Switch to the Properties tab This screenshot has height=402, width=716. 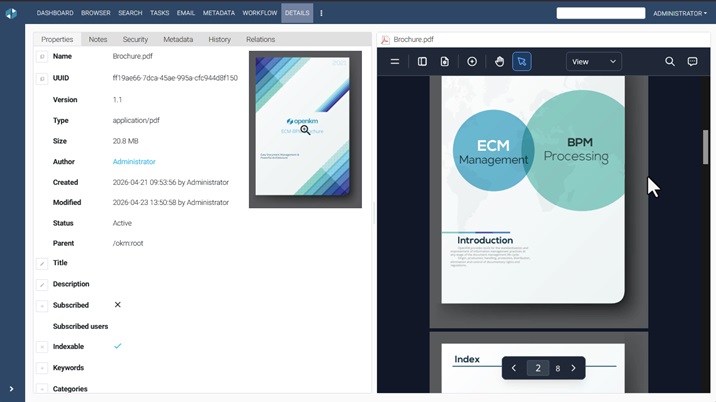[x=57, y=39]
